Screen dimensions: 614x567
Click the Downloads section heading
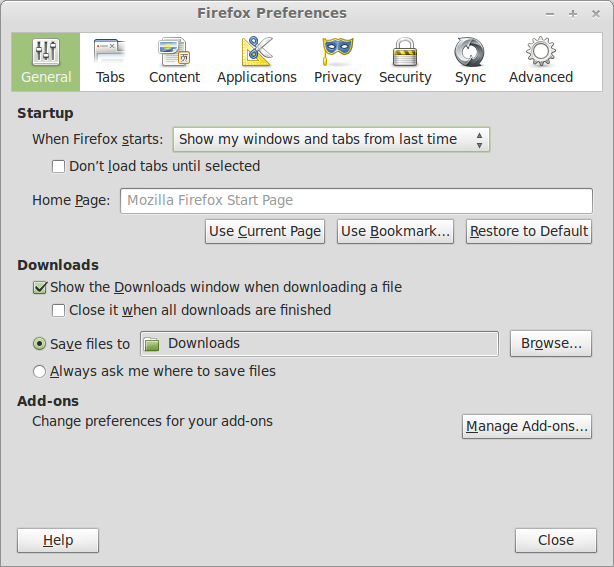pos(58,265)
